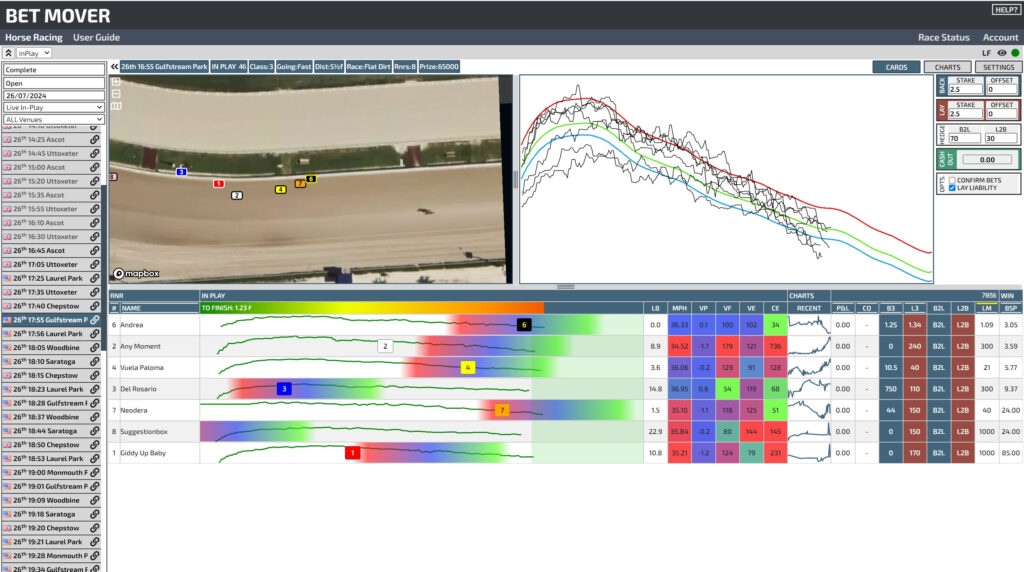Click link icon for 19:18 Saratoga

[x=95, y=514]
